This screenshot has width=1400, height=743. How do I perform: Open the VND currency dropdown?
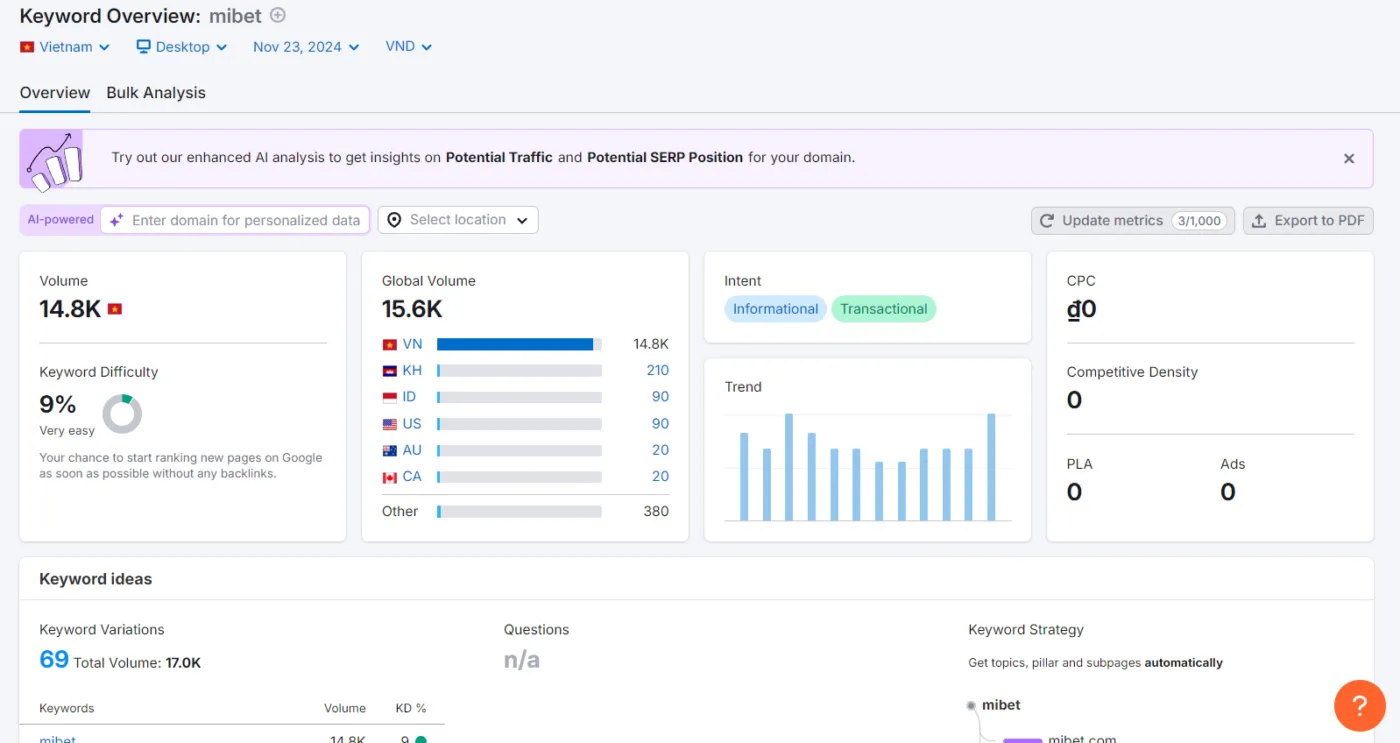click(x=409, y=47)
